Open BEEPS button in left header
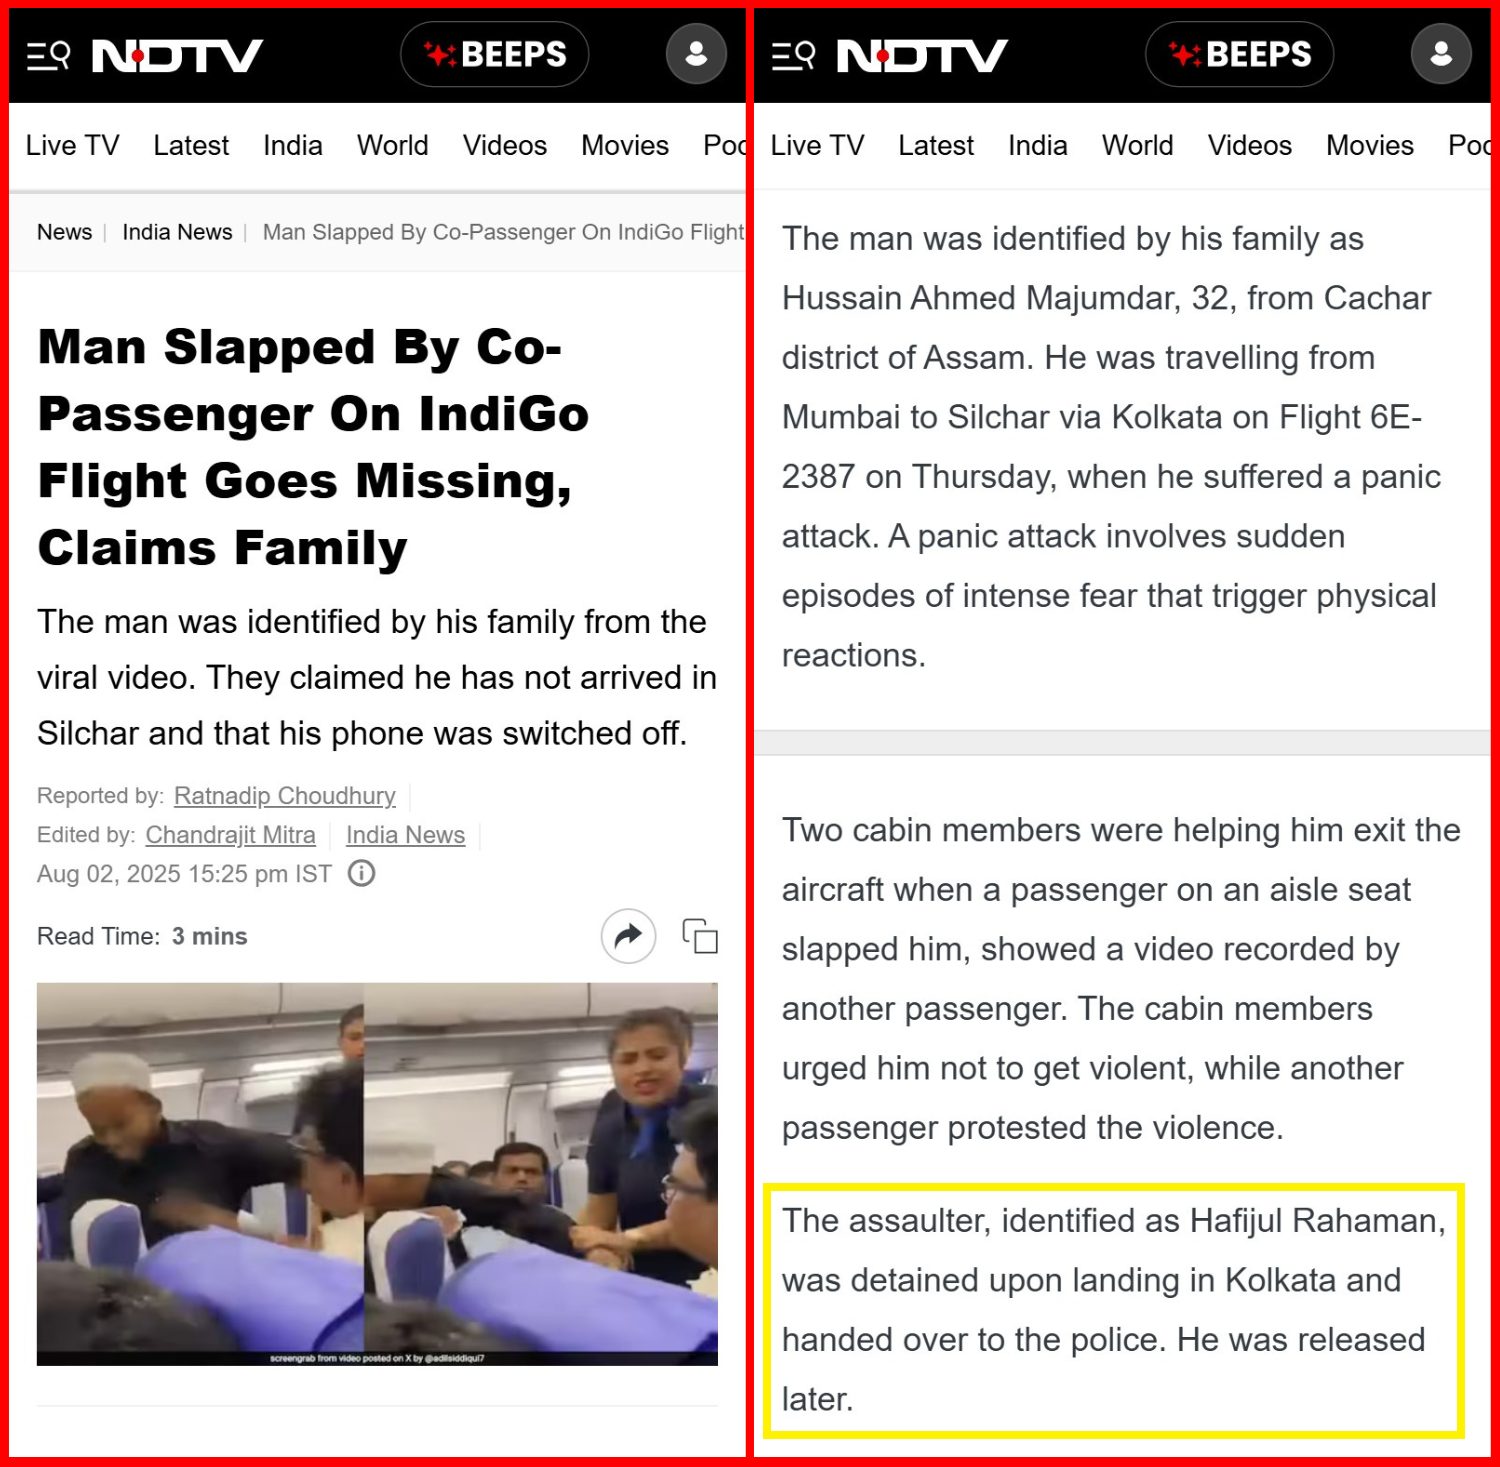The width and height of the screenshot is (1500, 1467). tap(494, 54)
